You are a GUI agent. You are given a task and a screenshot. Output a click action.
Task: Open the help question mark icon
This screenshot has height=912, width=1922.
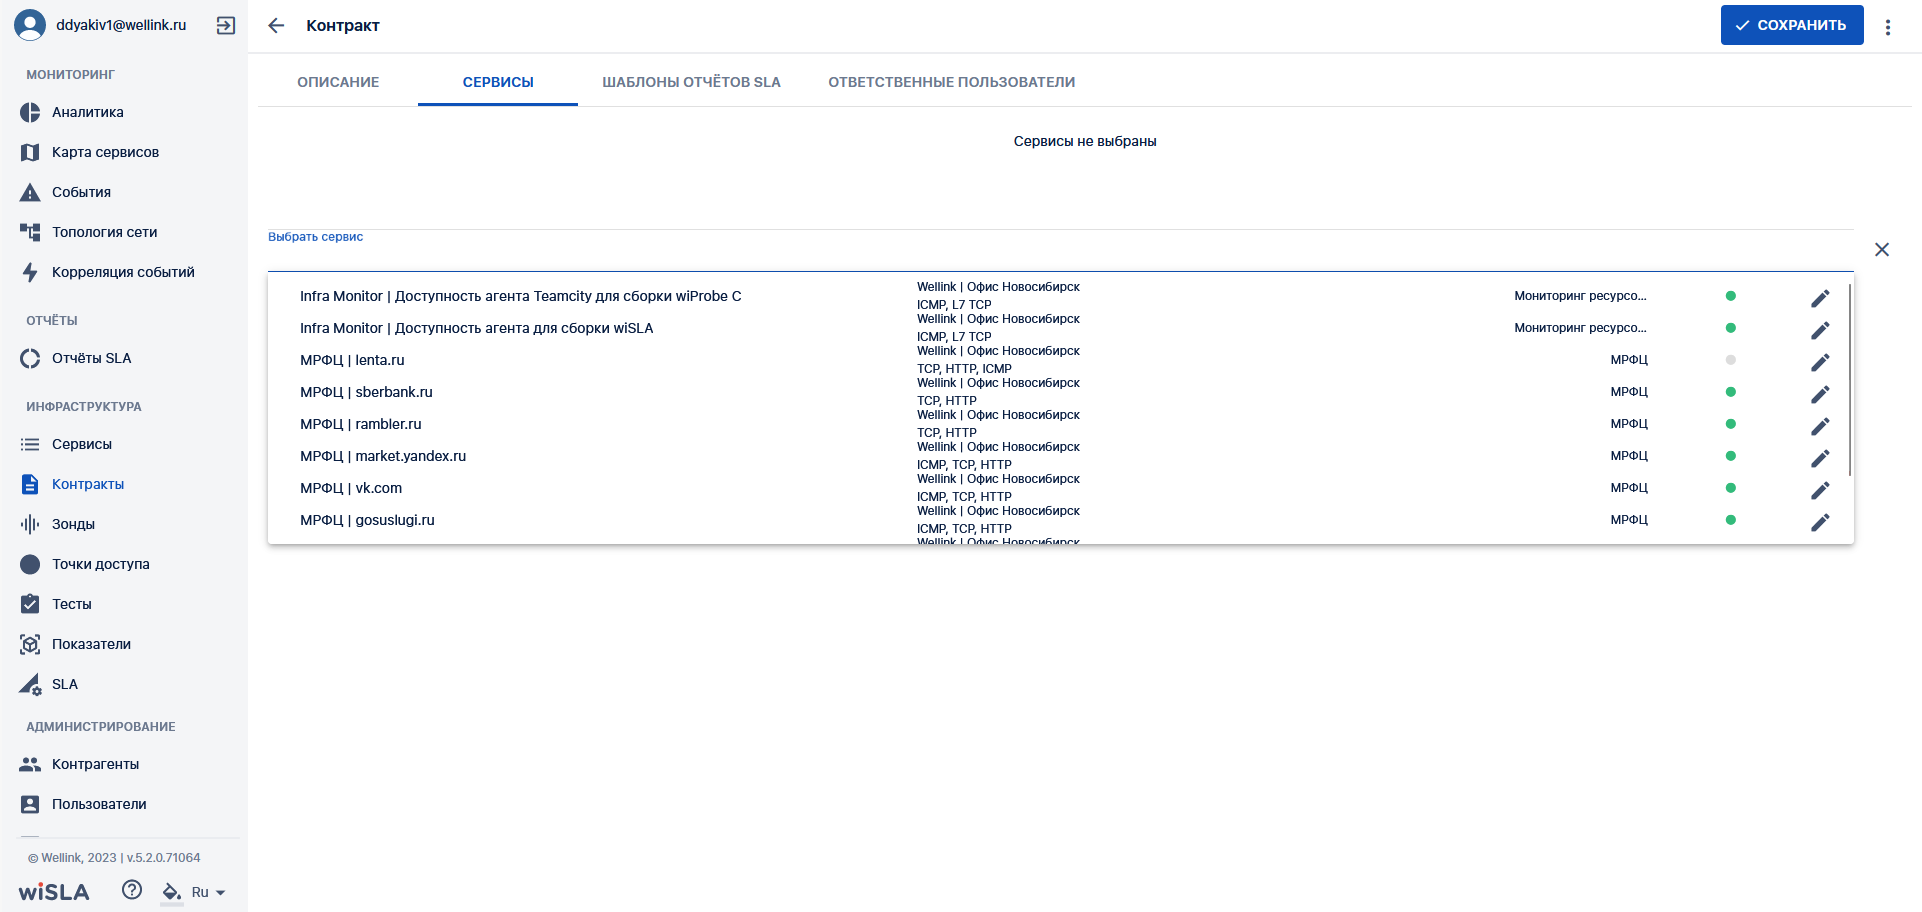click(x=132, y=890)
